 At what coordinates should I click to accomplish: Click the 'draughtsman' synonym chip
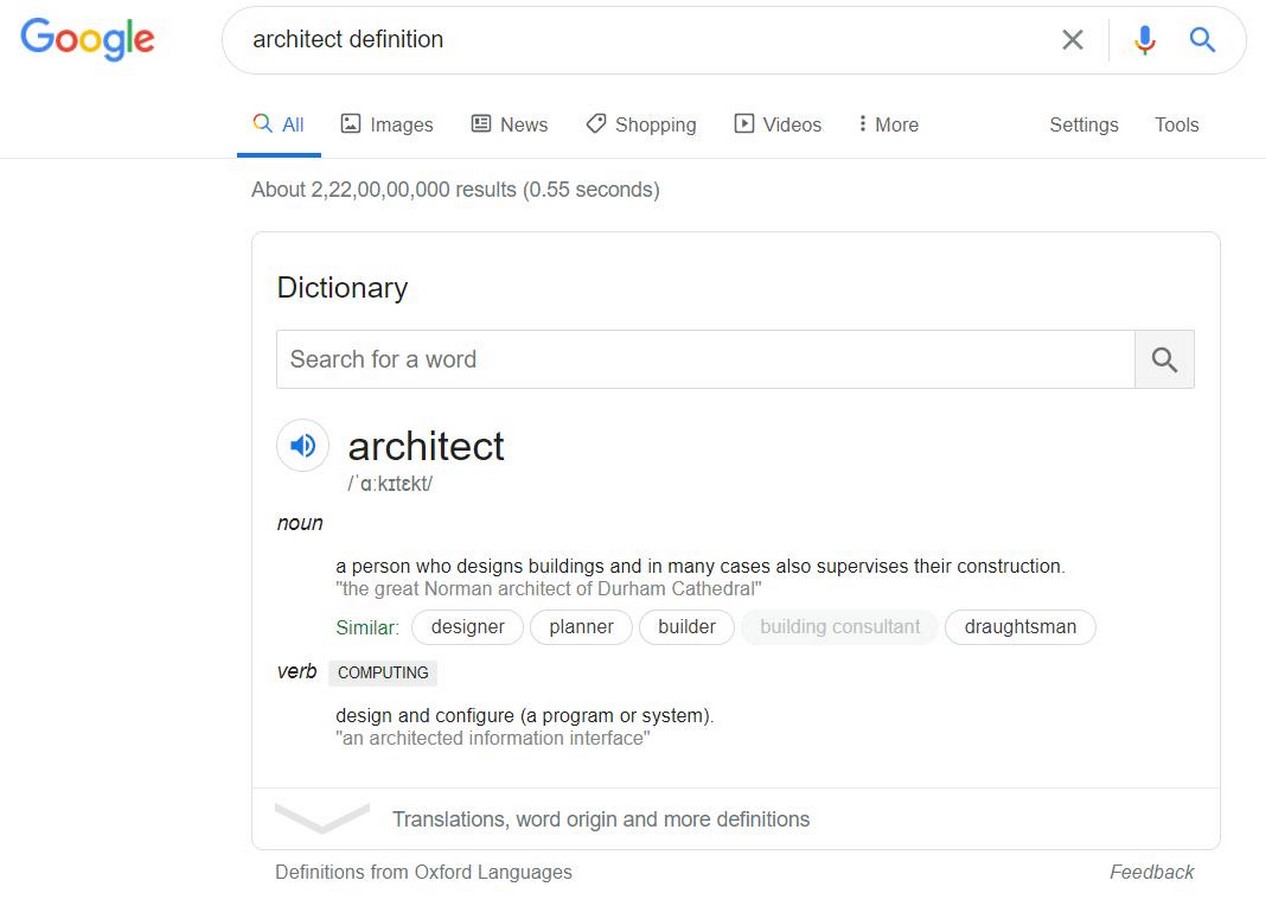(1020, 627)
